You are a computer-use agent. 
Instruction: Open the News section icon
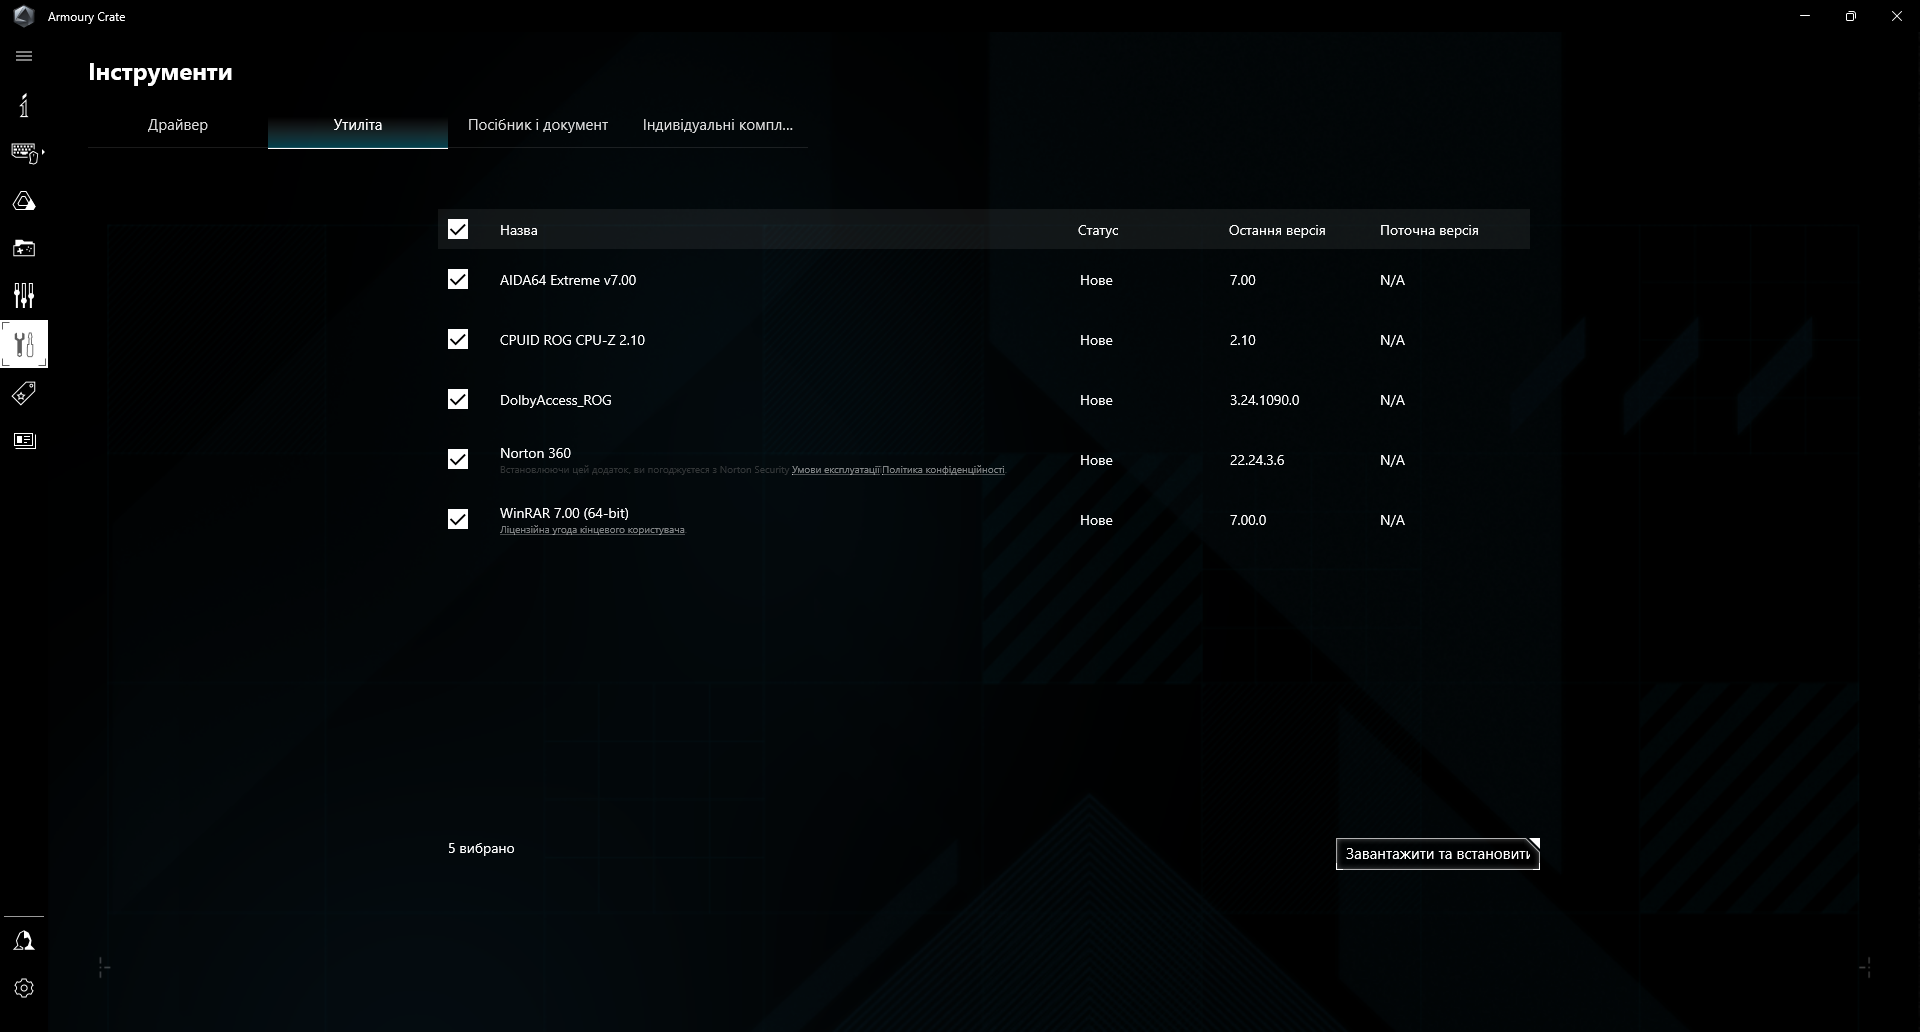pos(24,440)
